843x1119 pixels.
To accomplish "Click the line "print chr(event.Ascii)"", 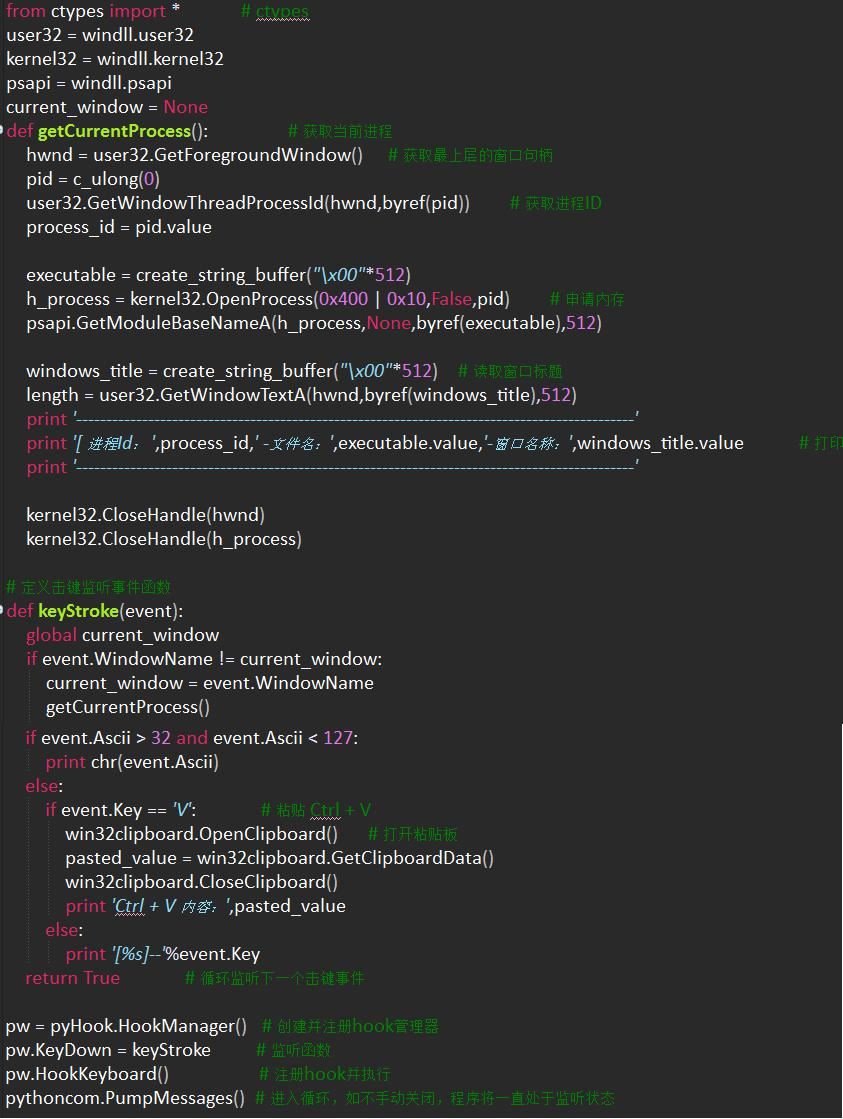I will [132, 762].
